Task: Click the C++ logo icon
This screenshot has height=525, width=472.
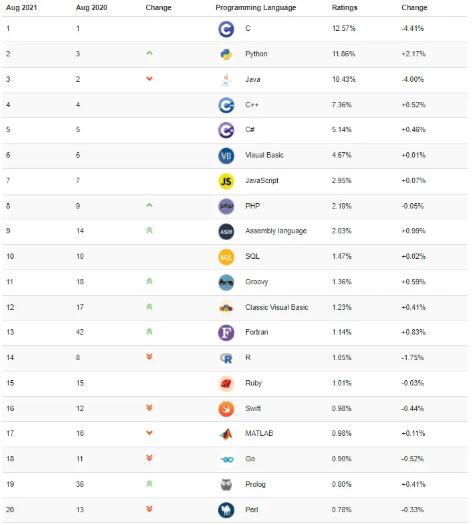Action: coord(226,105)
